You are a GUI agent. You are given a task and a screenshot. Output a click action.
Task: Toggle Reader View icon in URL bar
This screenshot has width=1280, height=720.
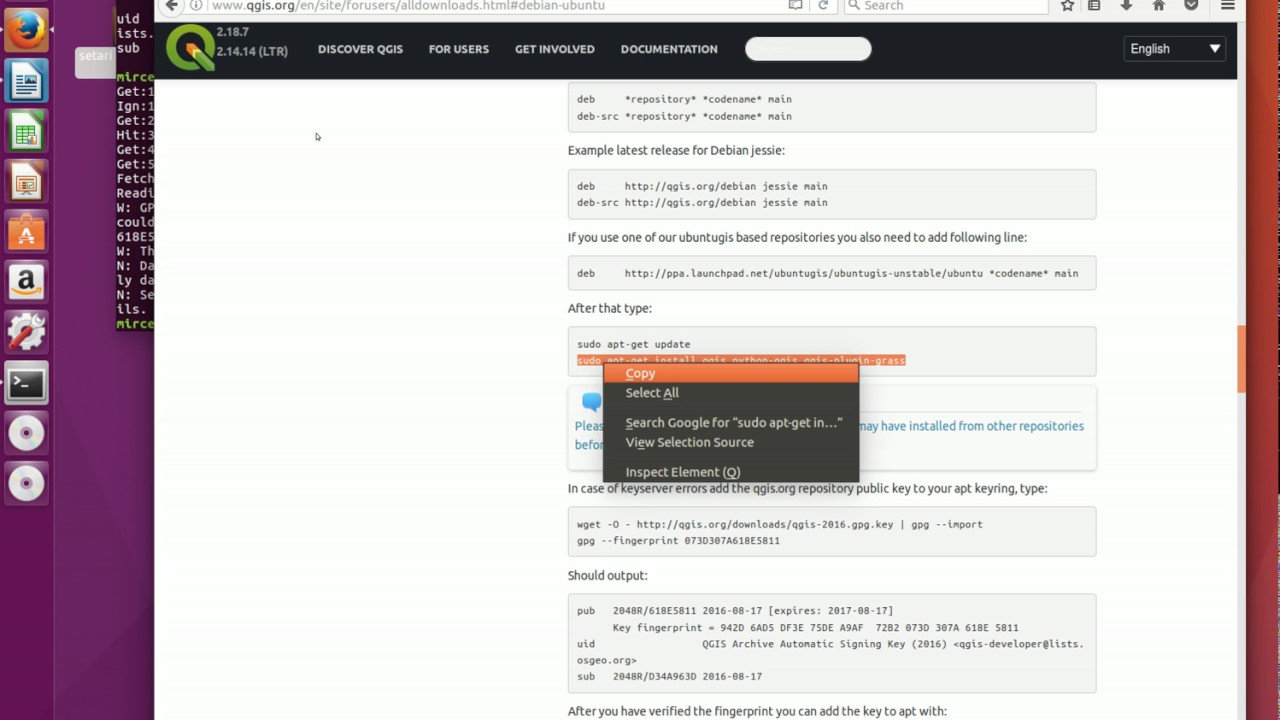(x=795, y=6)
